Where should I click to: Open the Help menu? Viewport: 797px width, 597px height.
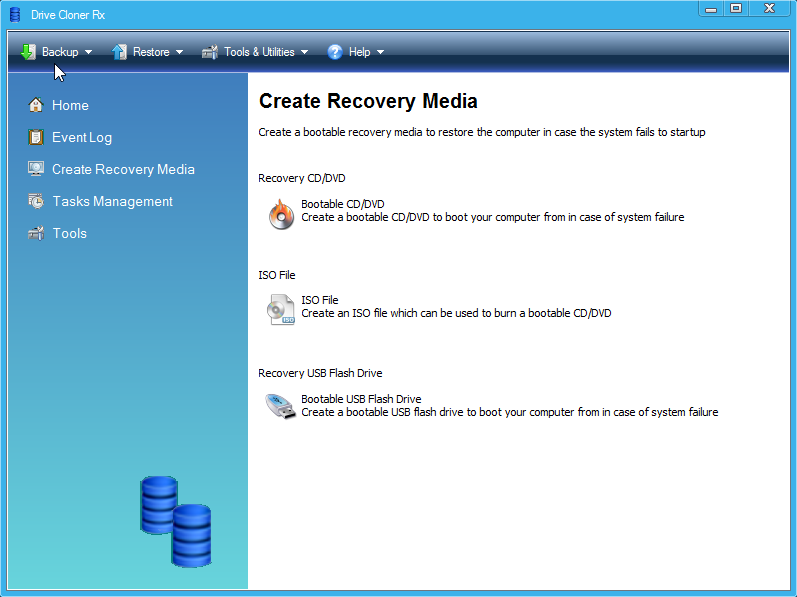356,52
